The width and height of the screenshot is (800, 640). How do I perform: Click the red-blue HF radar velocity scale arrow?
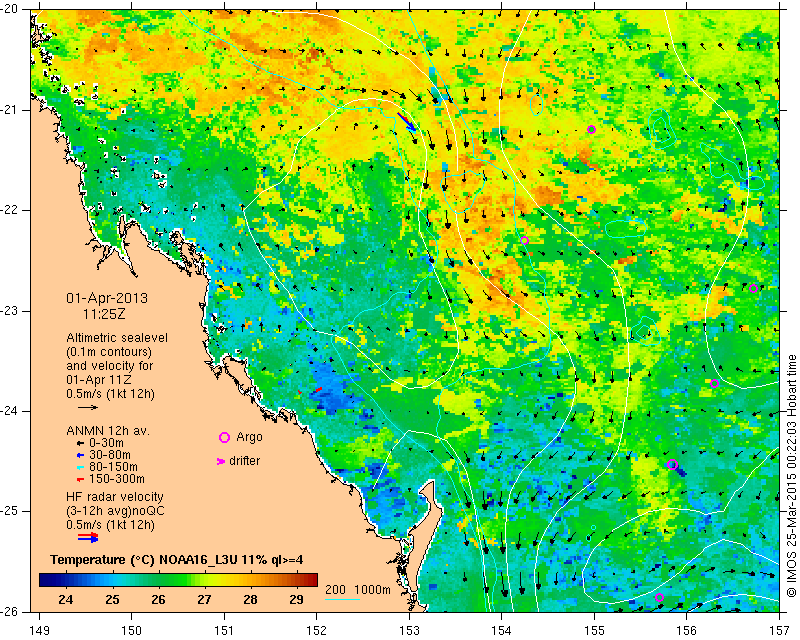coord(88,537)
